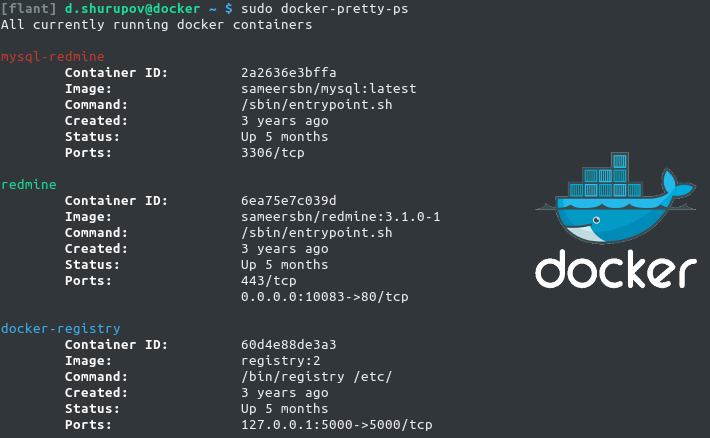Screen dimensions: 710x438
Task: Click container ID 60d4e88de3a3
Action: [289, 345]
